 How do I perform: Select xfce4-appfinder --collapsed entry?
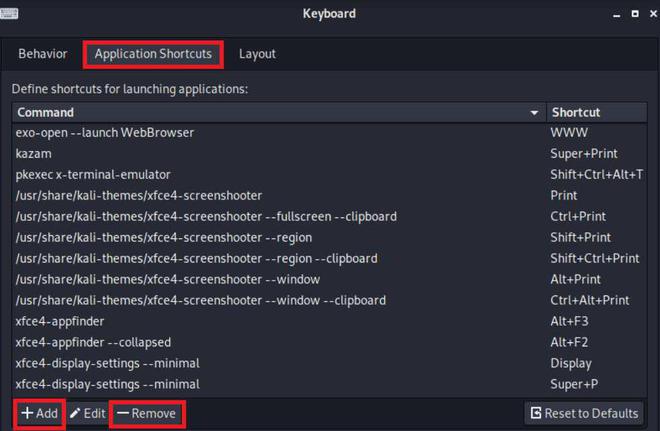[329, 342]
